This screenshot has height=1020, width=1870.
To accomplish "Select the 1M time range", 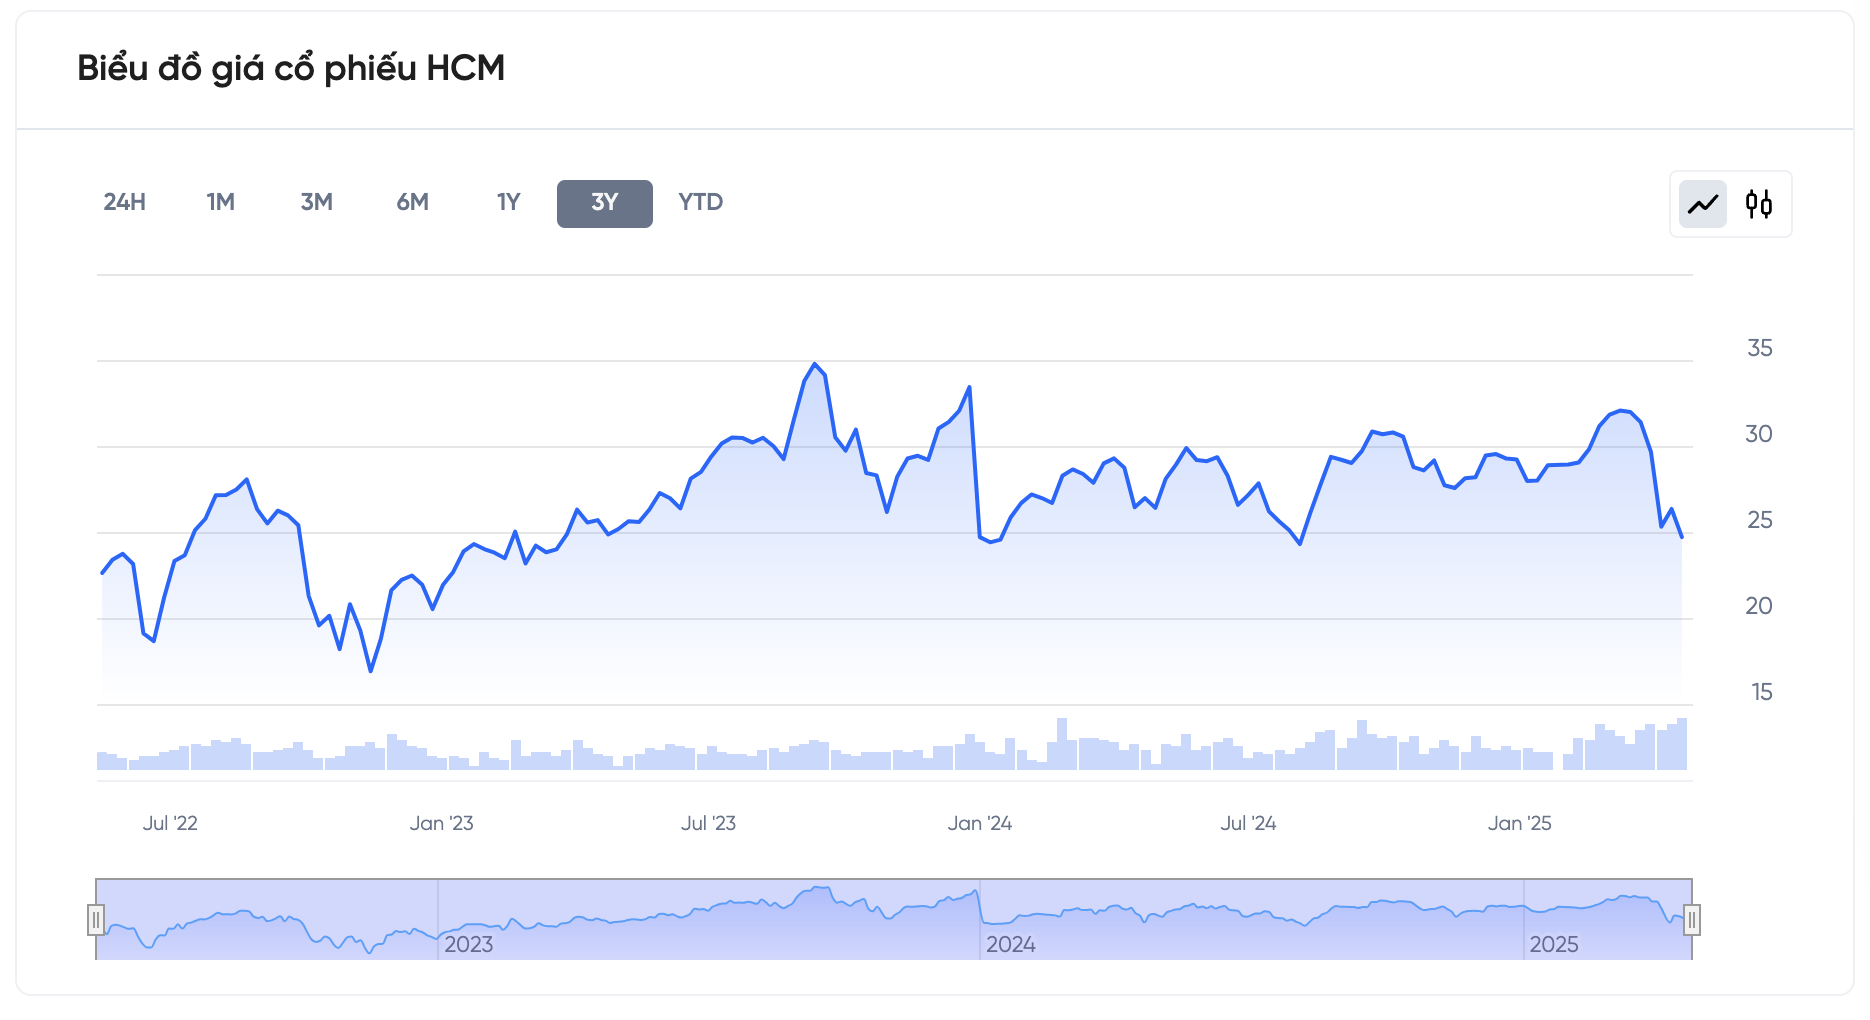I will coord(221,203).
